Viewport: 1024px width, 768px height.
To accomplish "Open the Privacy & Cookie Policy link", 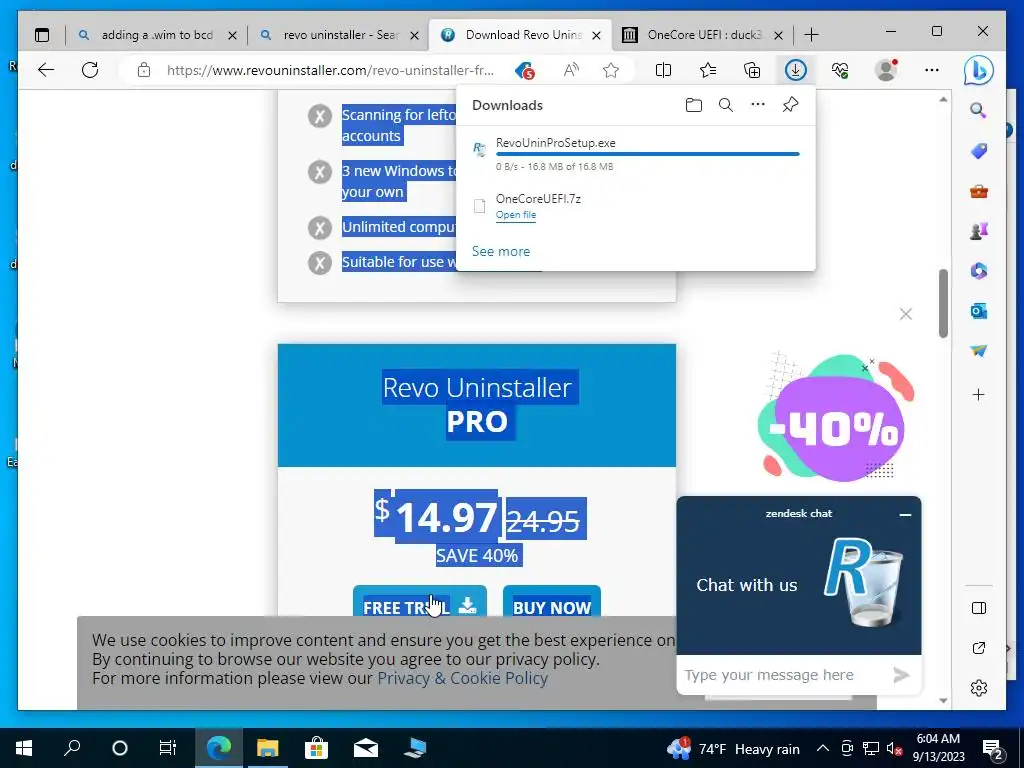I will point(462,678).
